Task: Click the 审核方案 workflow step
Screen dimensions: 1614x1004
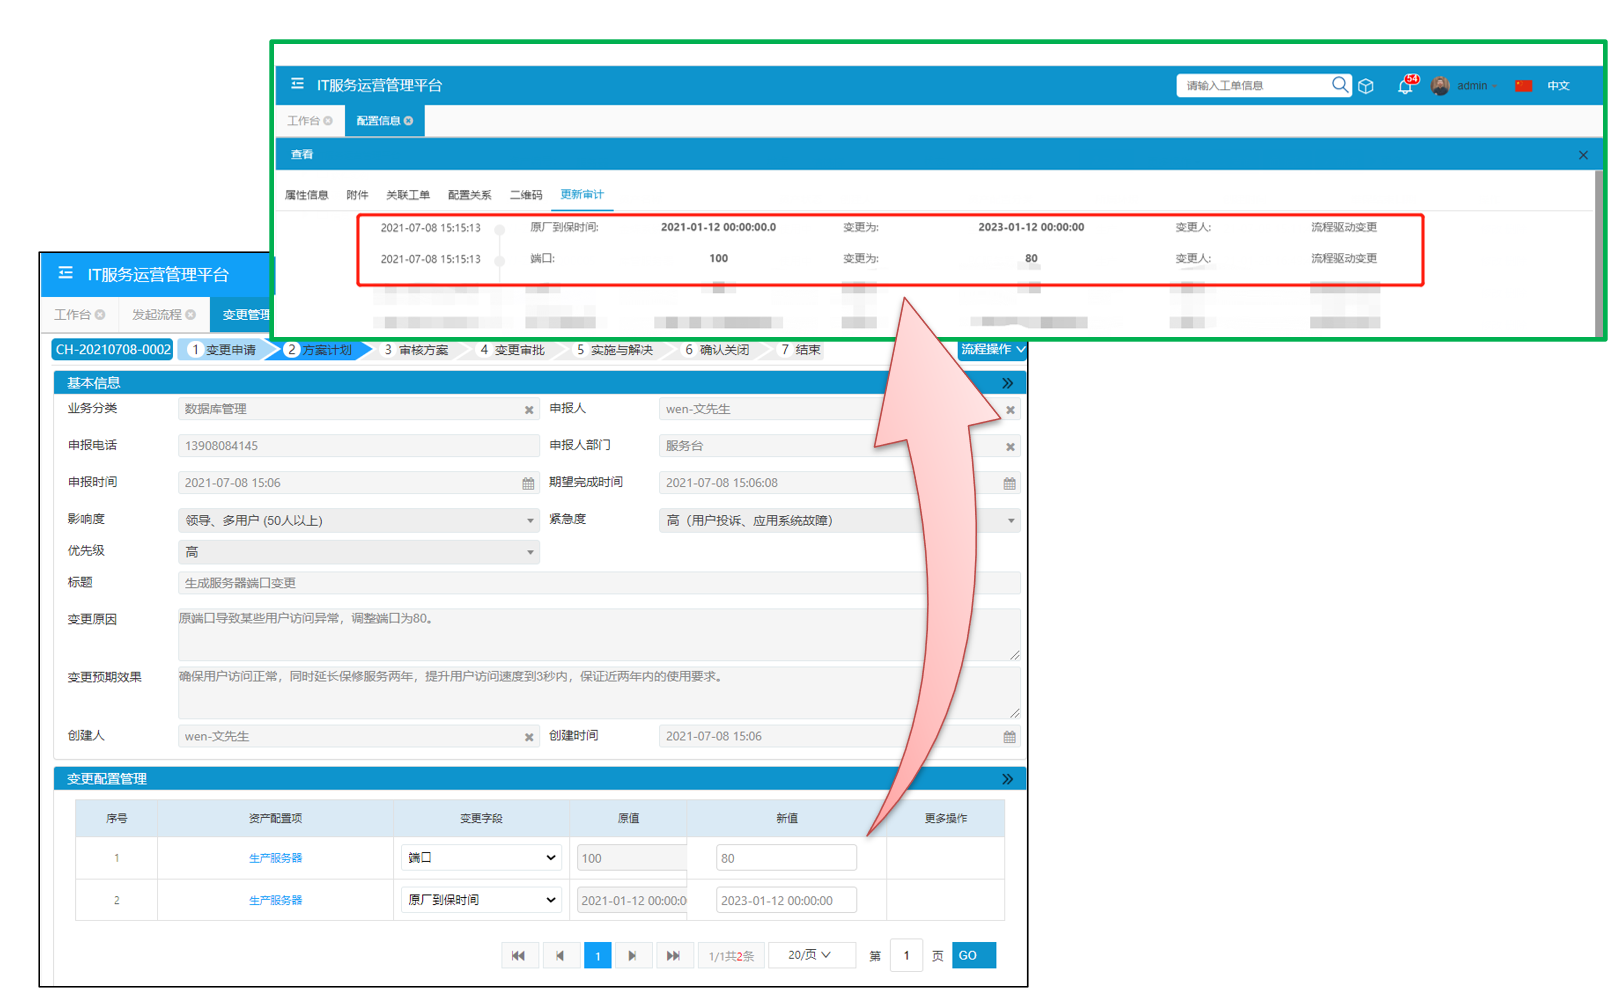Action: pos(422,350)
